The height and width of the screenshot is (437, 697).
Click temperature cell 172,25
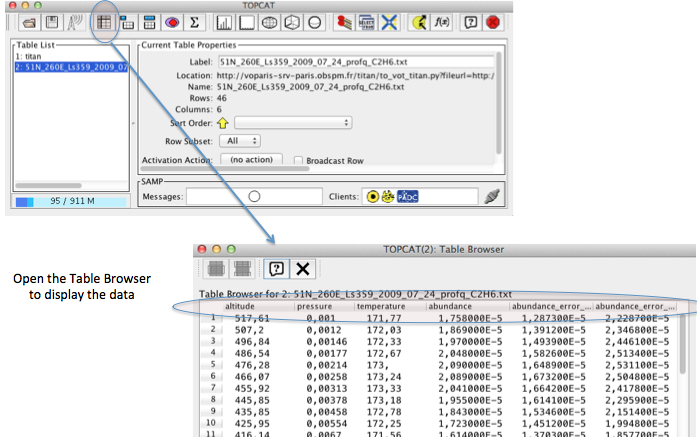(384, 424)
